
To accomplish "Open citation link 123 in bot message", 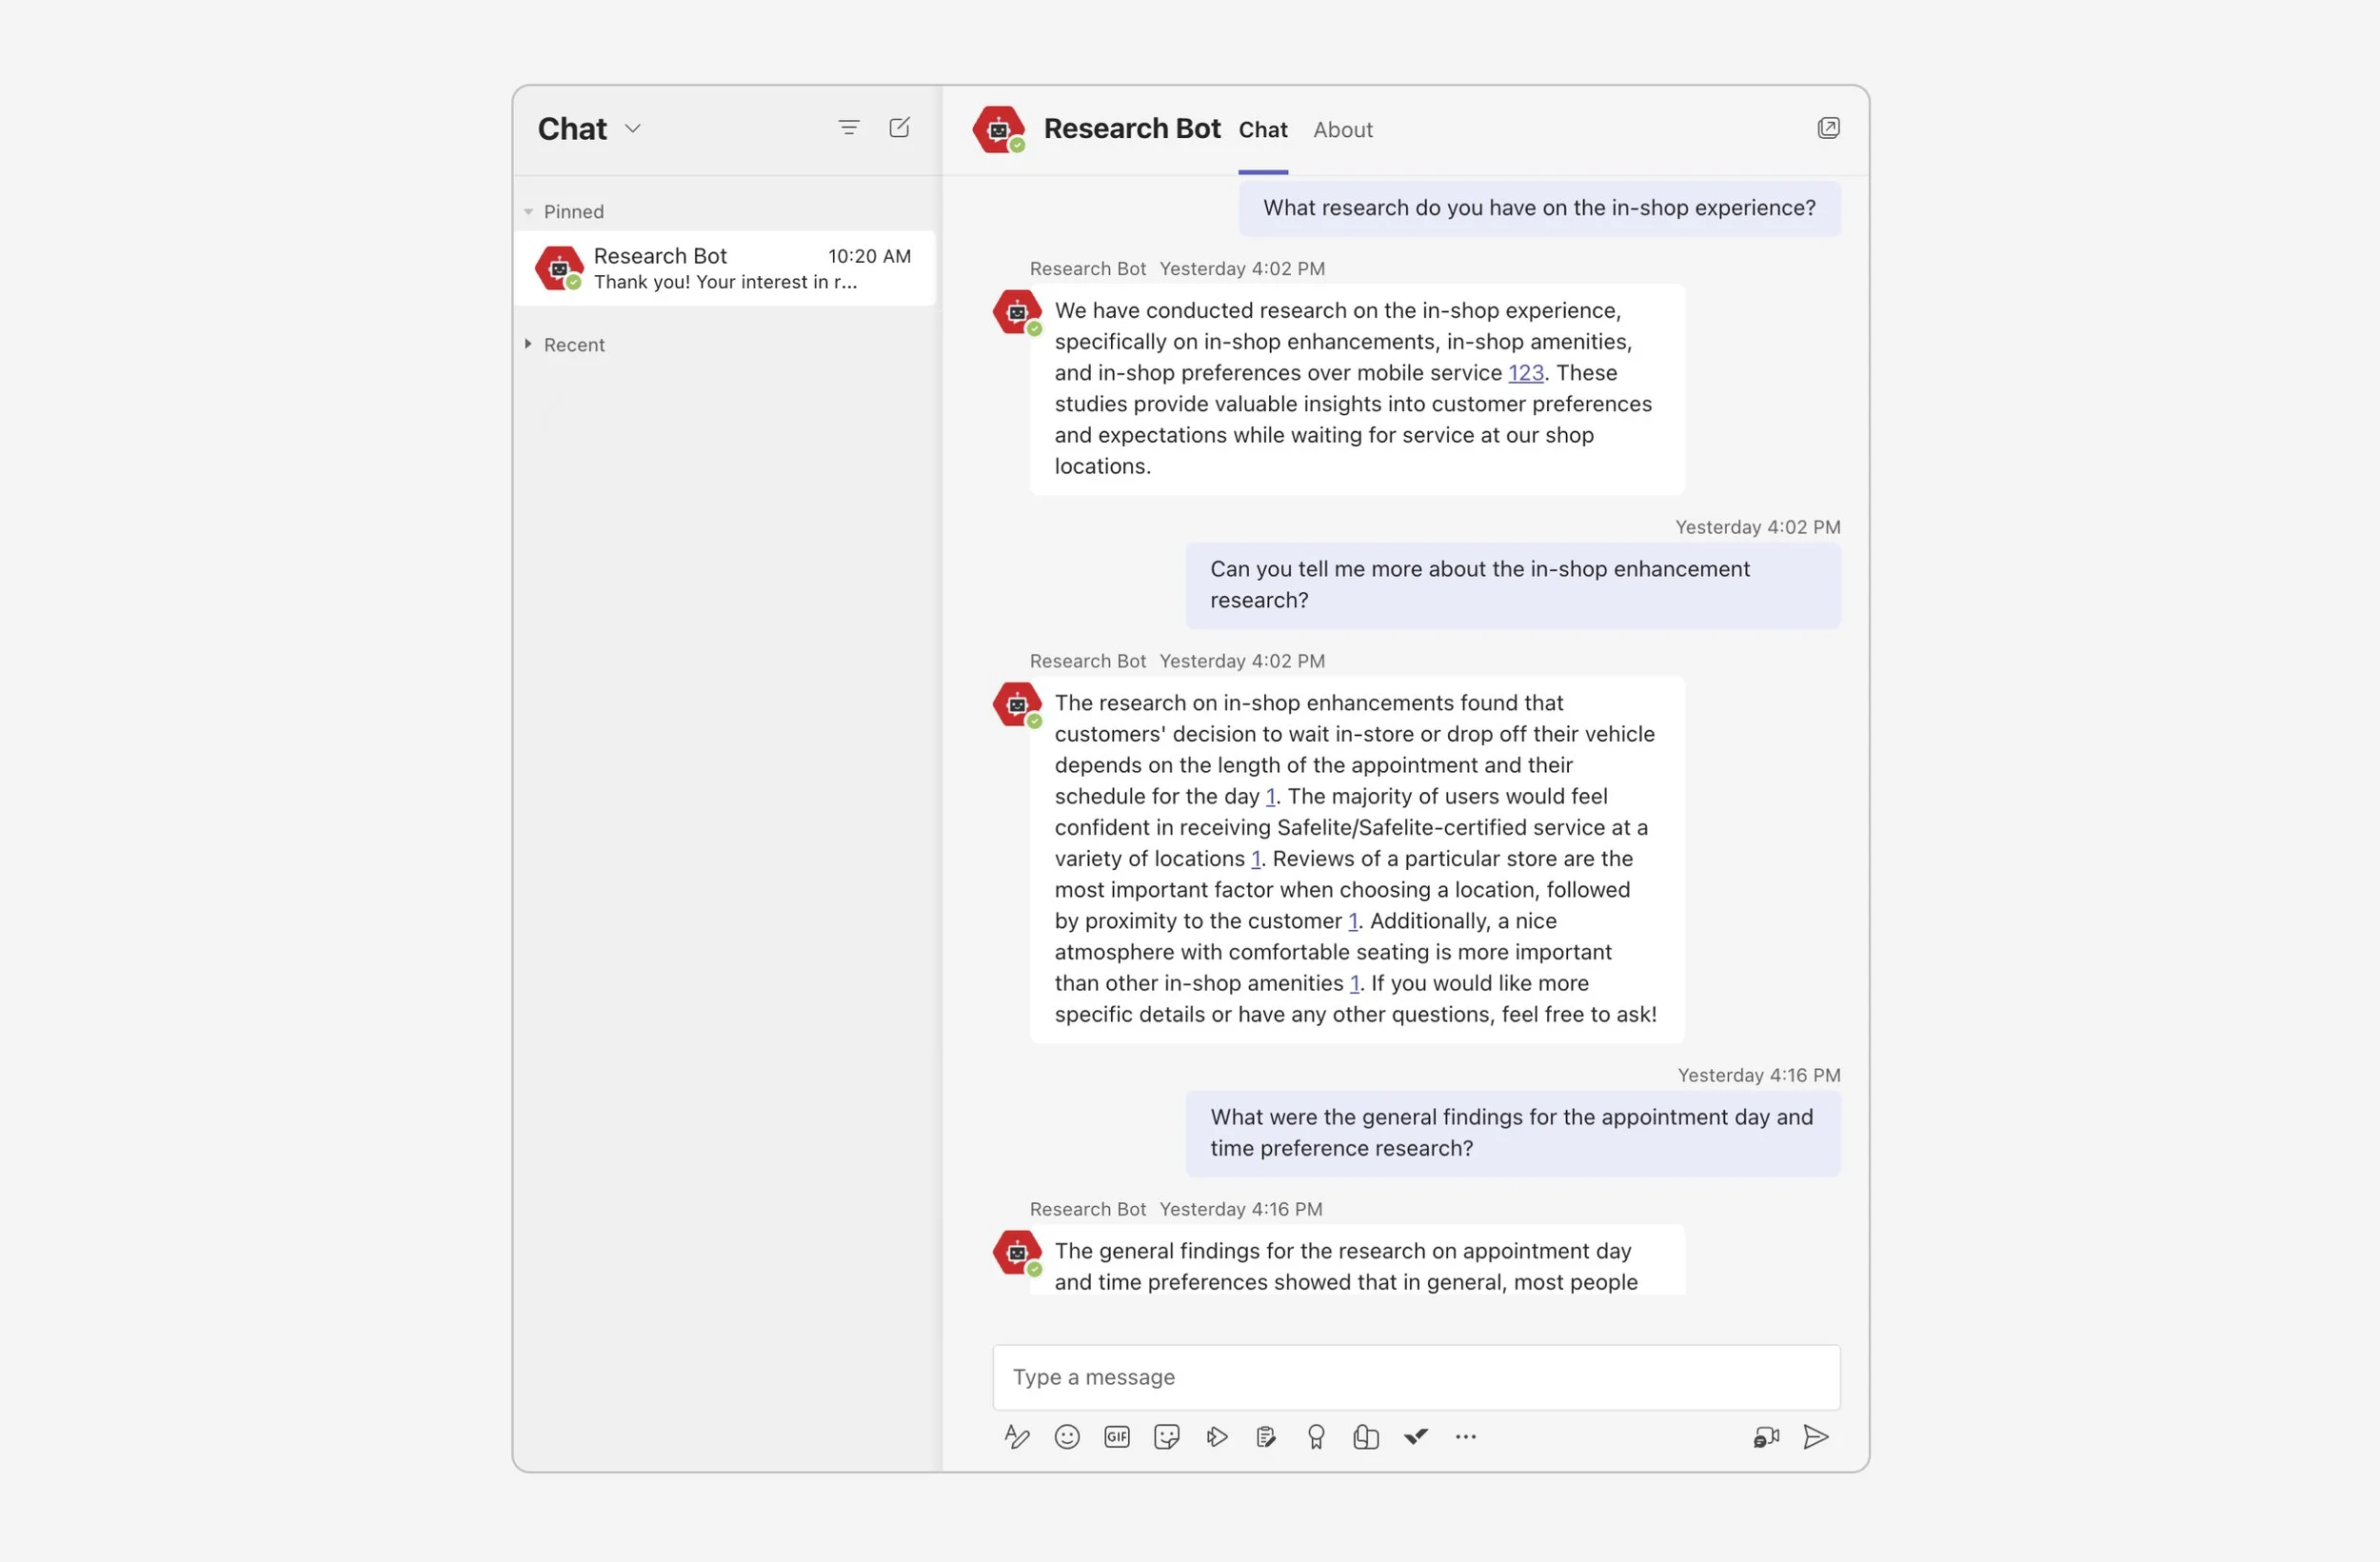I will pos(1525,372).
